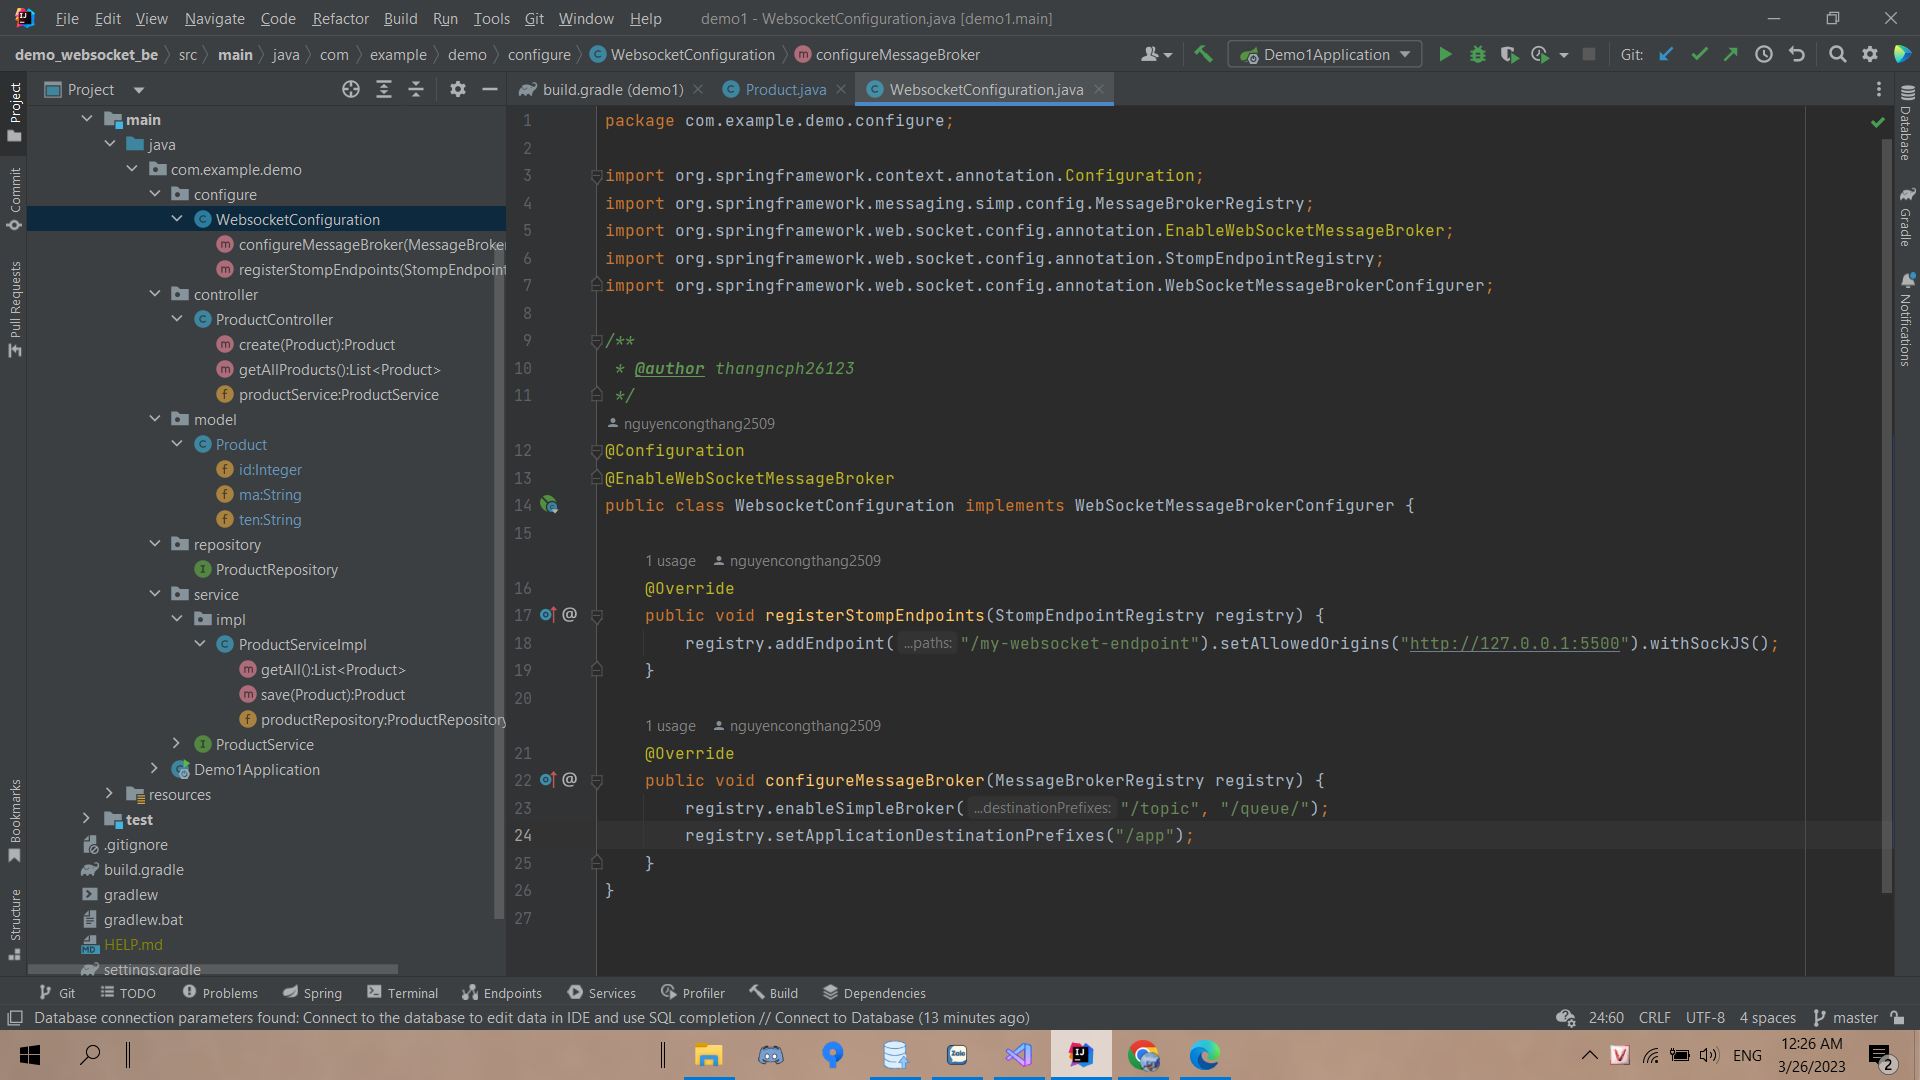Collapse the controller folder
1920x1080 pixels.
(x=155, y=294)
